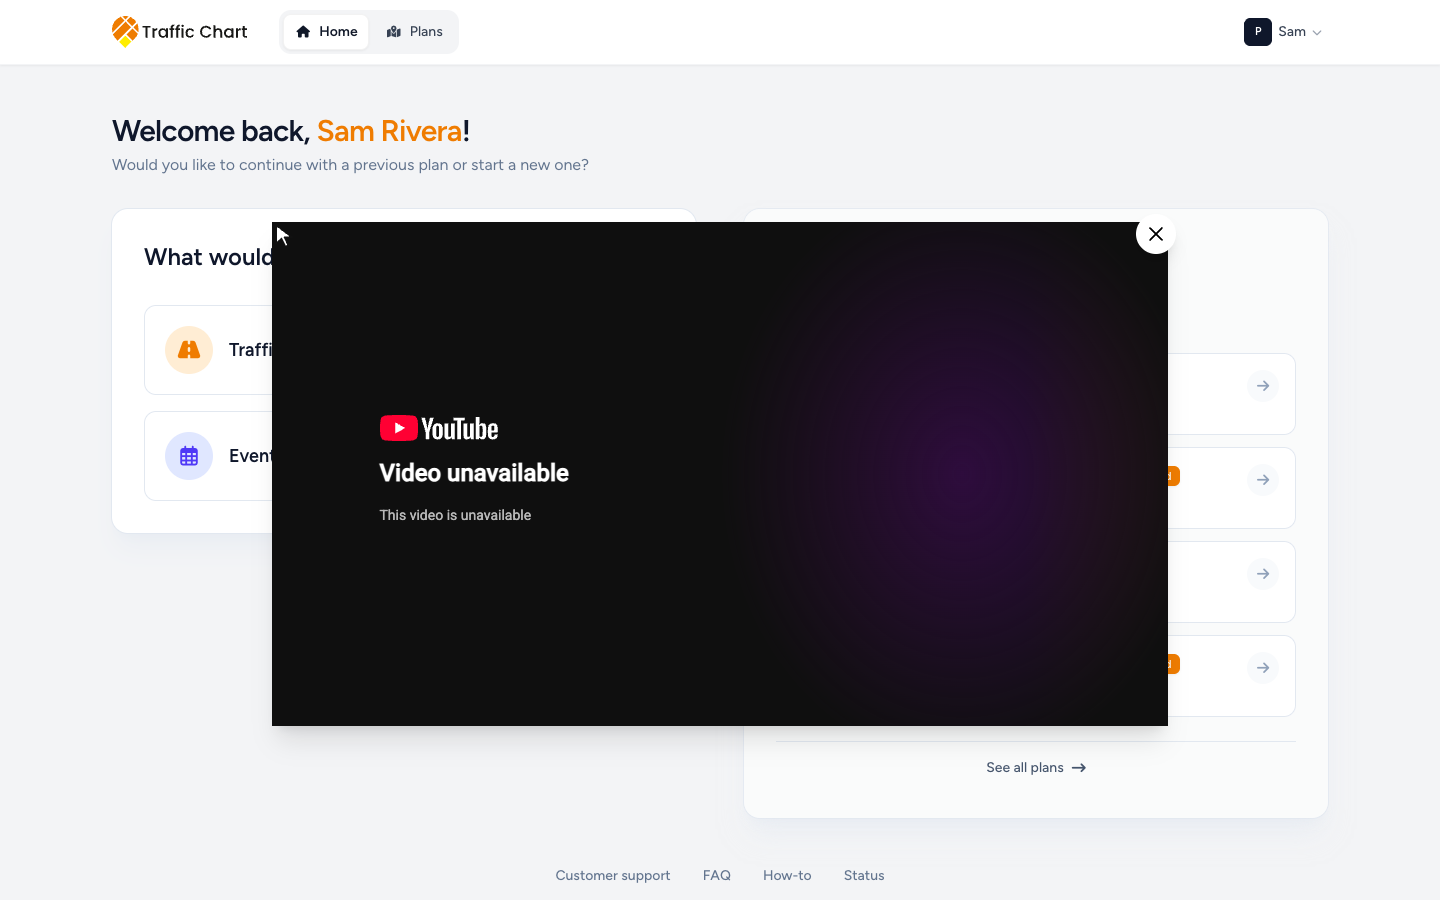Open the Status footer link
This screenshot has width=1440, height=900.
pos(864,875)
